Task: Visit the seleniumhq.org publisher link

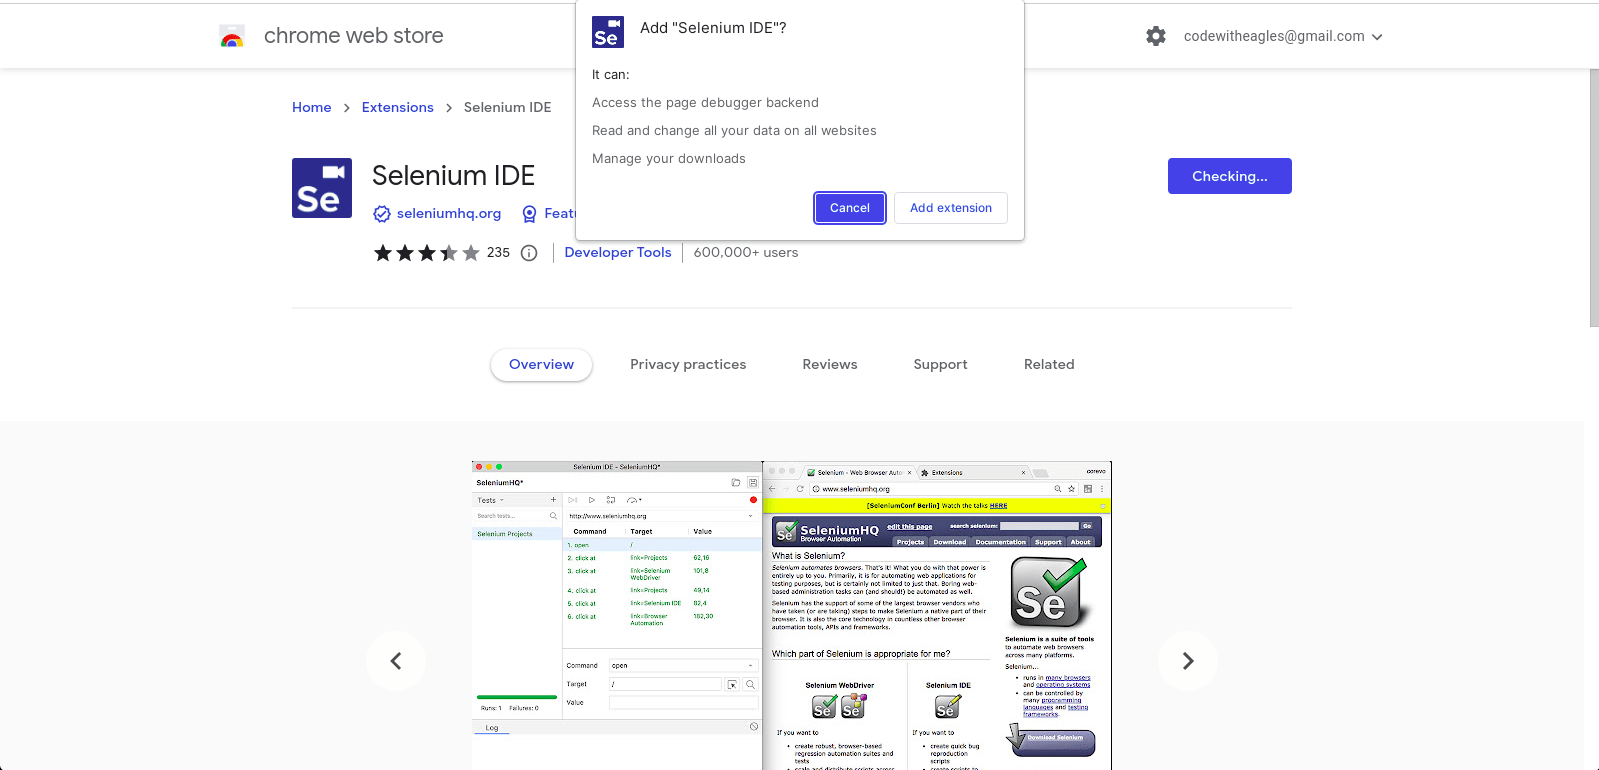Action: pos(449,213)
